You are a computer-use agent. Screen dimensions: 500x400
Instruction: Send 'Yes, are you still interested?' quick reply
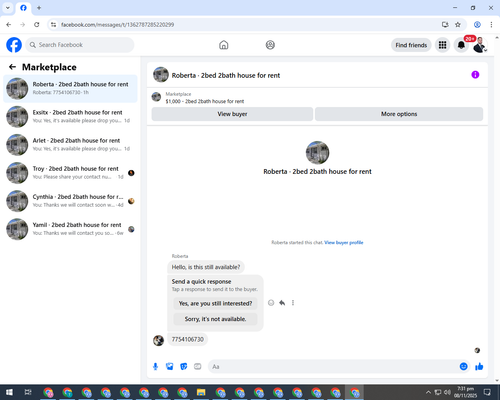pyautogui.click(x=215, y=303)
